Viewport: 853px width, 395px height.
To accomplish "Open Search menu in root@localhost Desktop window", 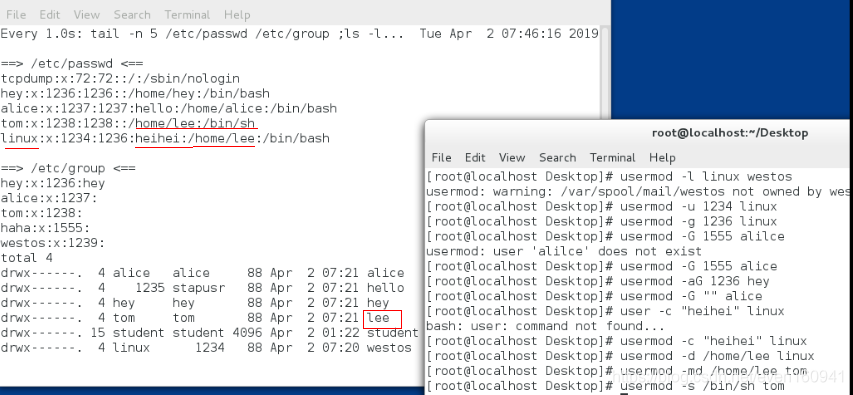I will [558, 157].
